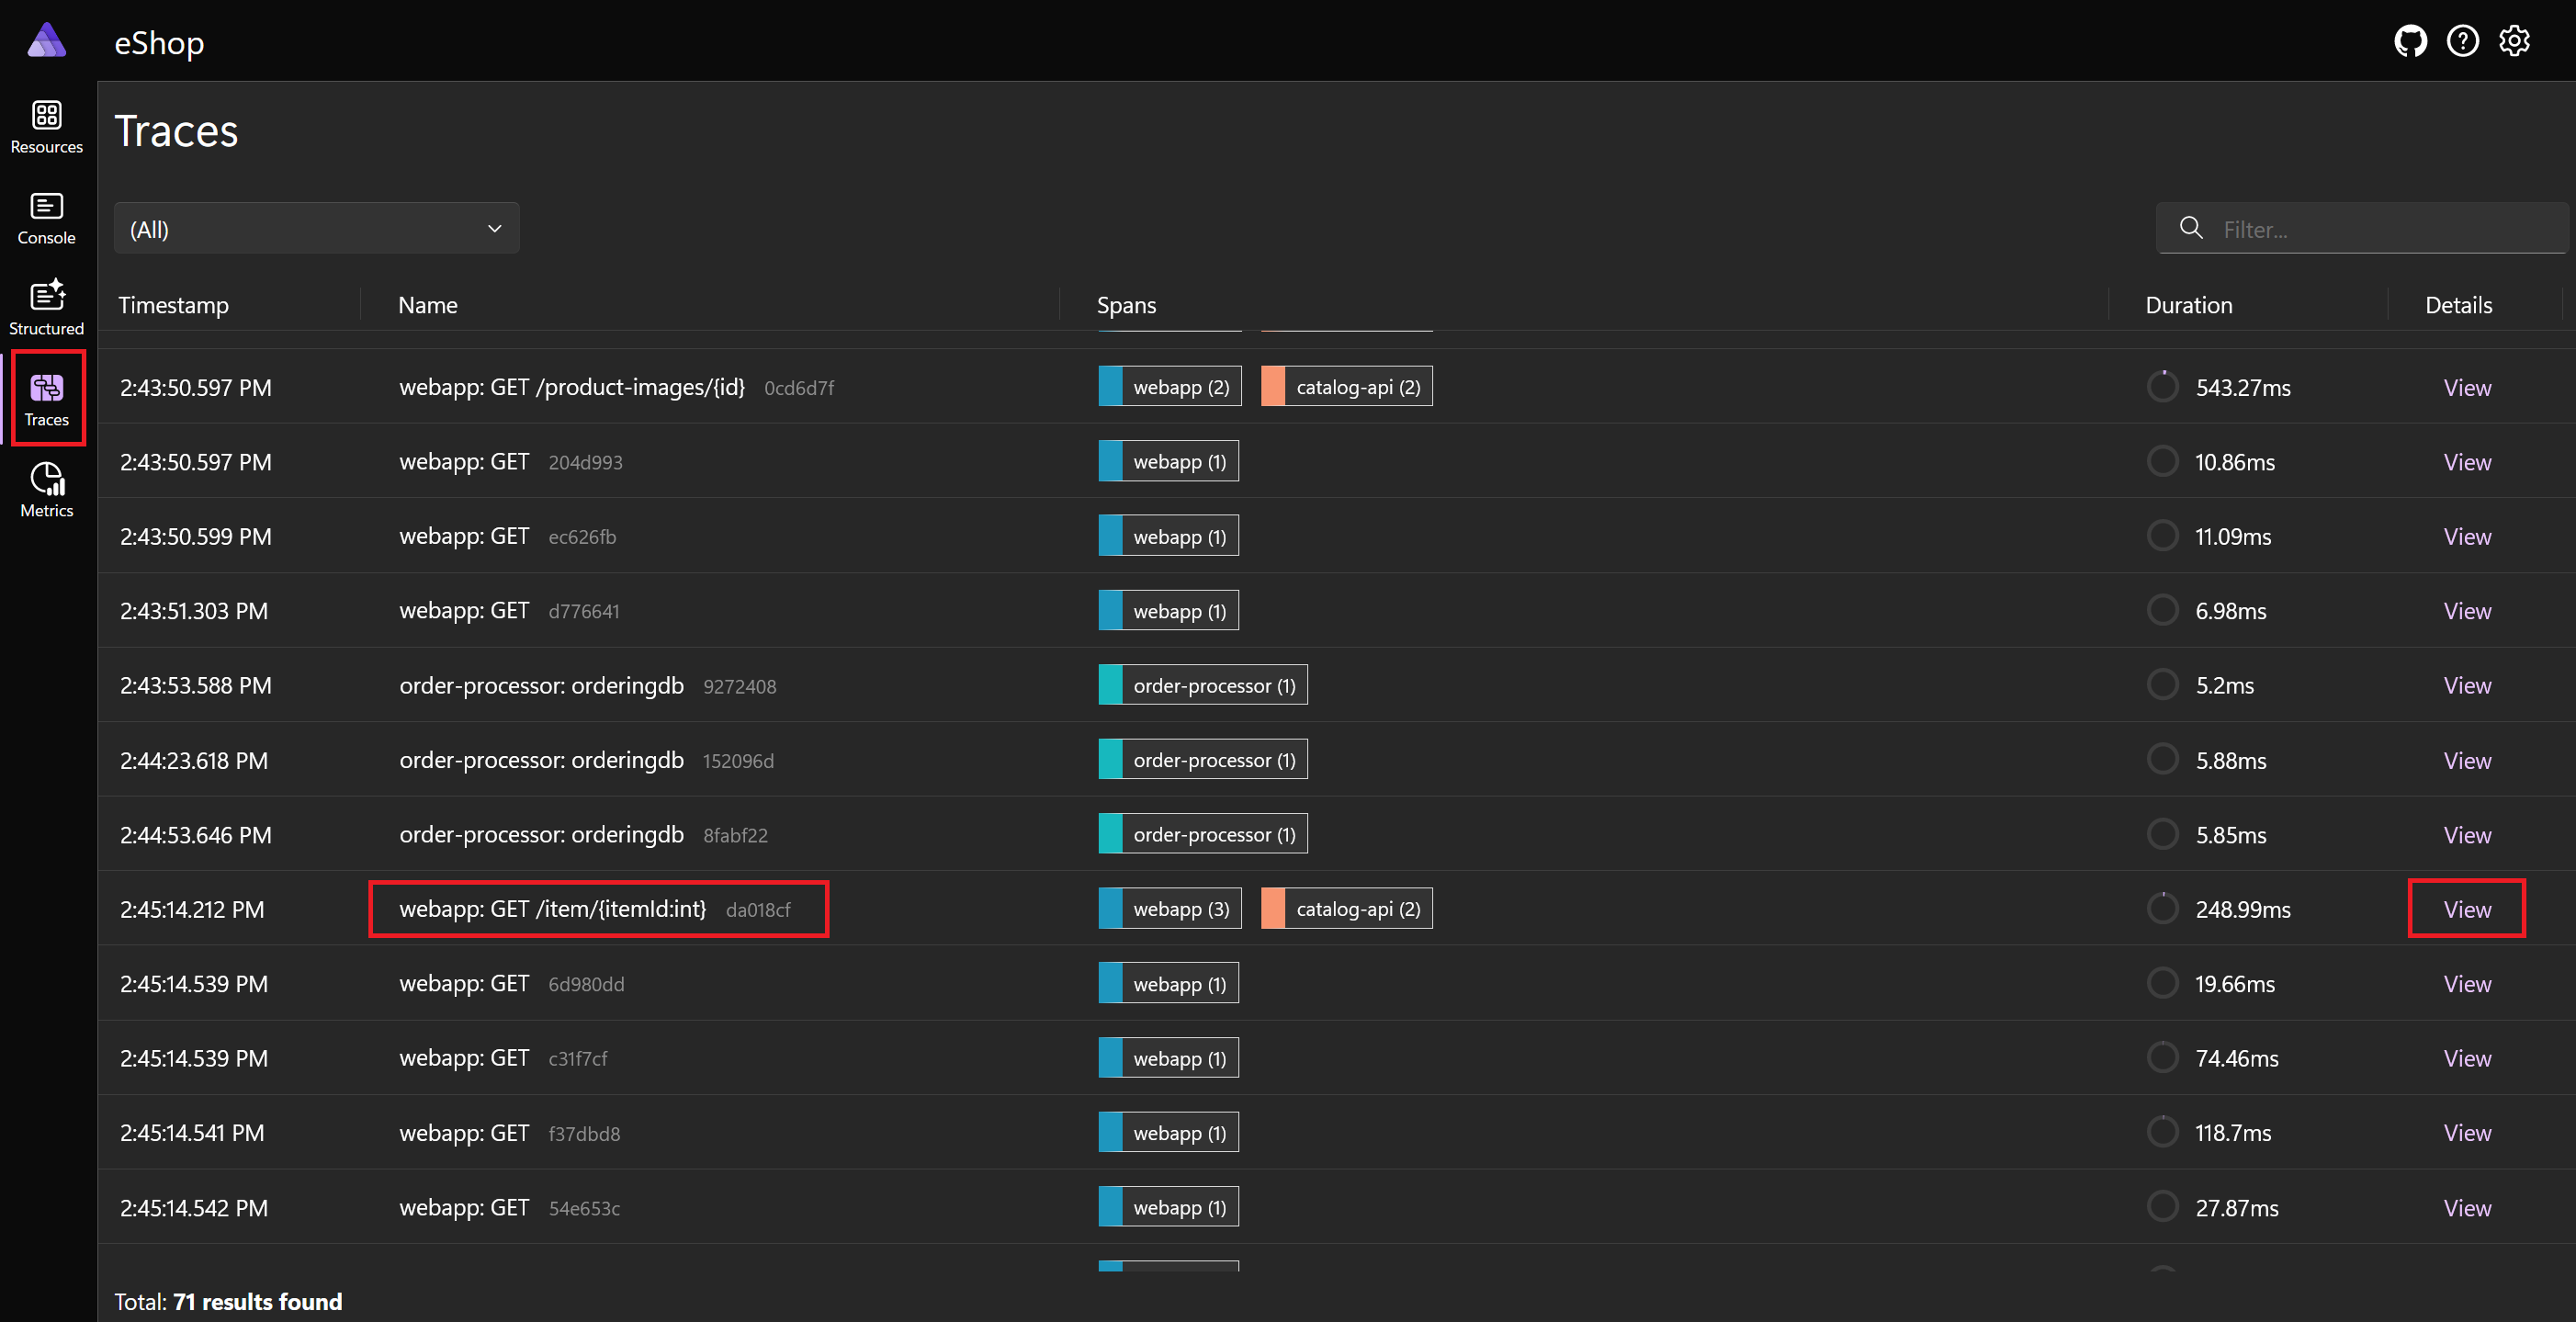The width and height of the screenshot is (2576, 1322).
Task: Select order-processor: orderingdb trace 8fabf22
Action: [x=541, y=835]
